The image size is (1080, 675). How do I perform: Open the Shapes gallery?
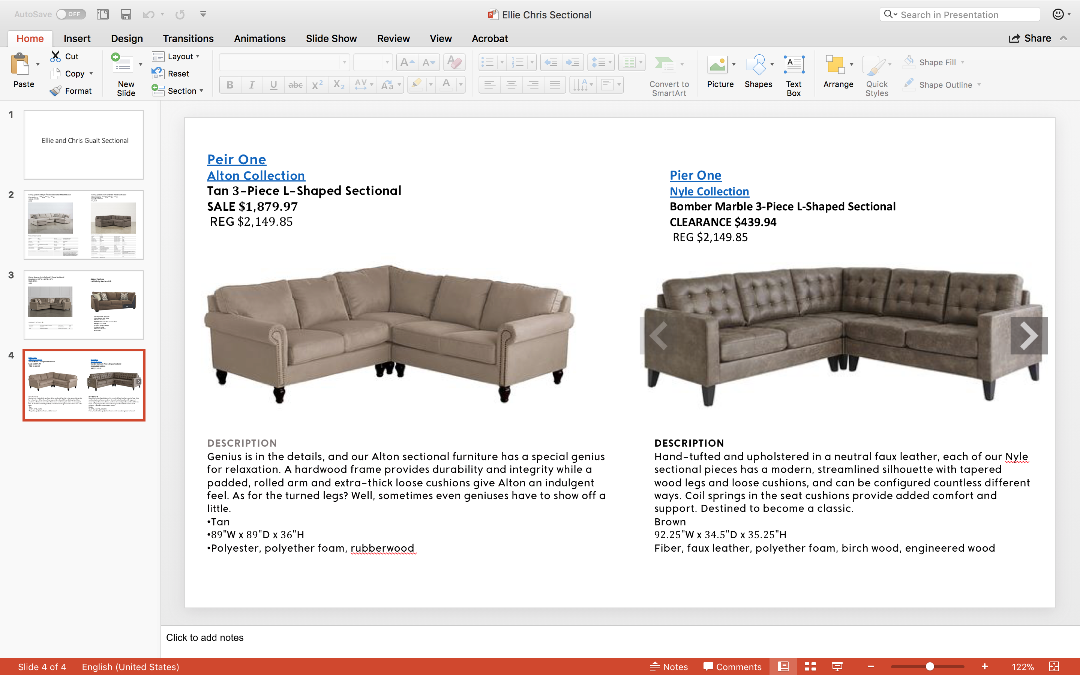point(758,71)
